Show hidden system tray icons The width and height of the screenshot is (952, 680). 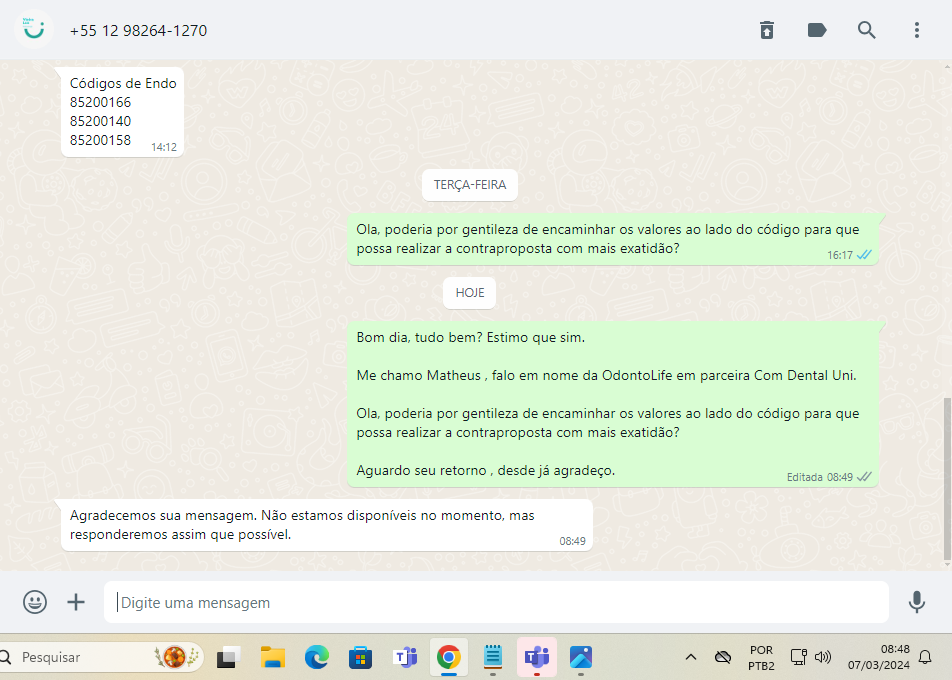(690, 657)
